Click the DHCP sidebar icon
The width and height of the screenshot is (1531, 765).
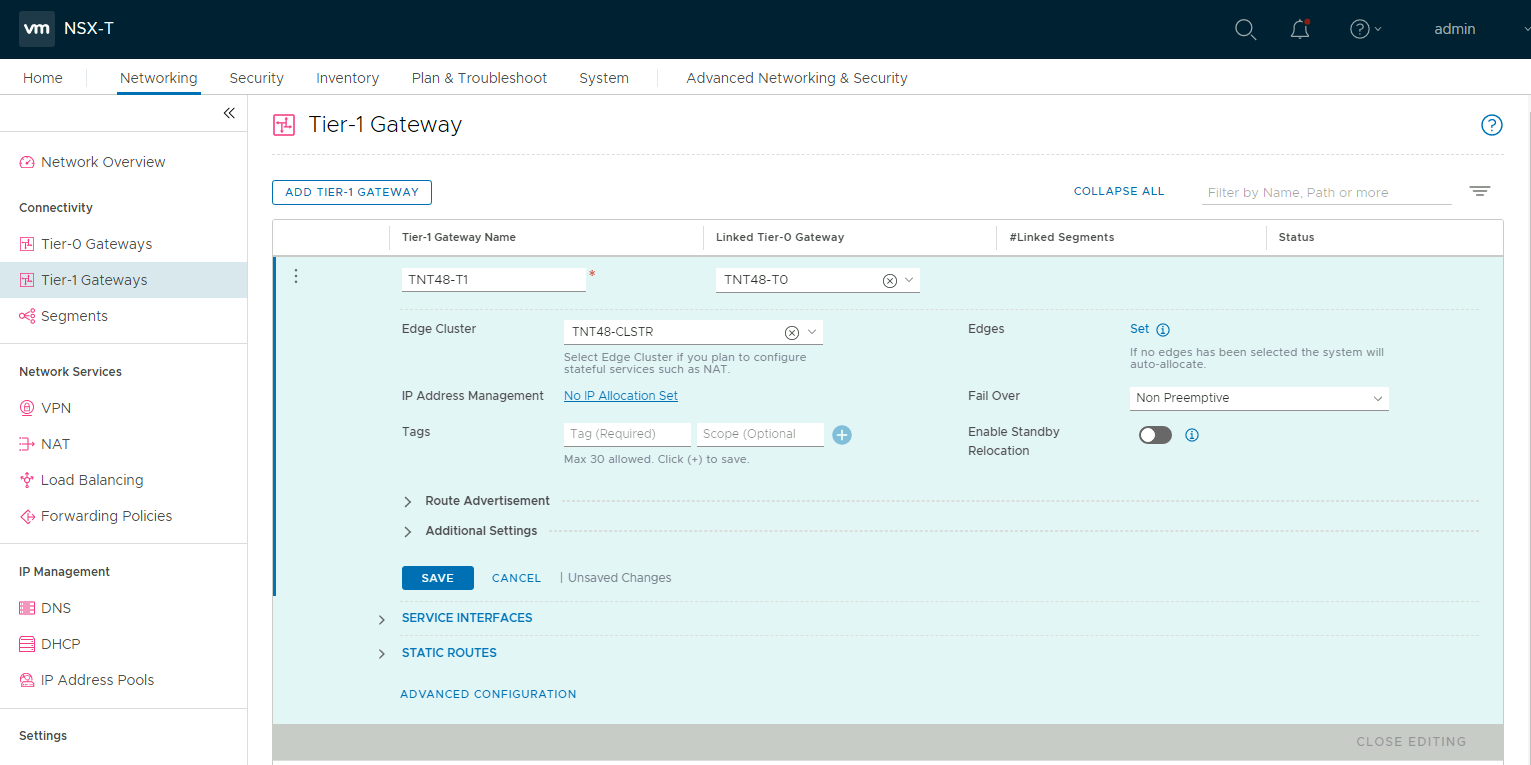tap(27, 644)
